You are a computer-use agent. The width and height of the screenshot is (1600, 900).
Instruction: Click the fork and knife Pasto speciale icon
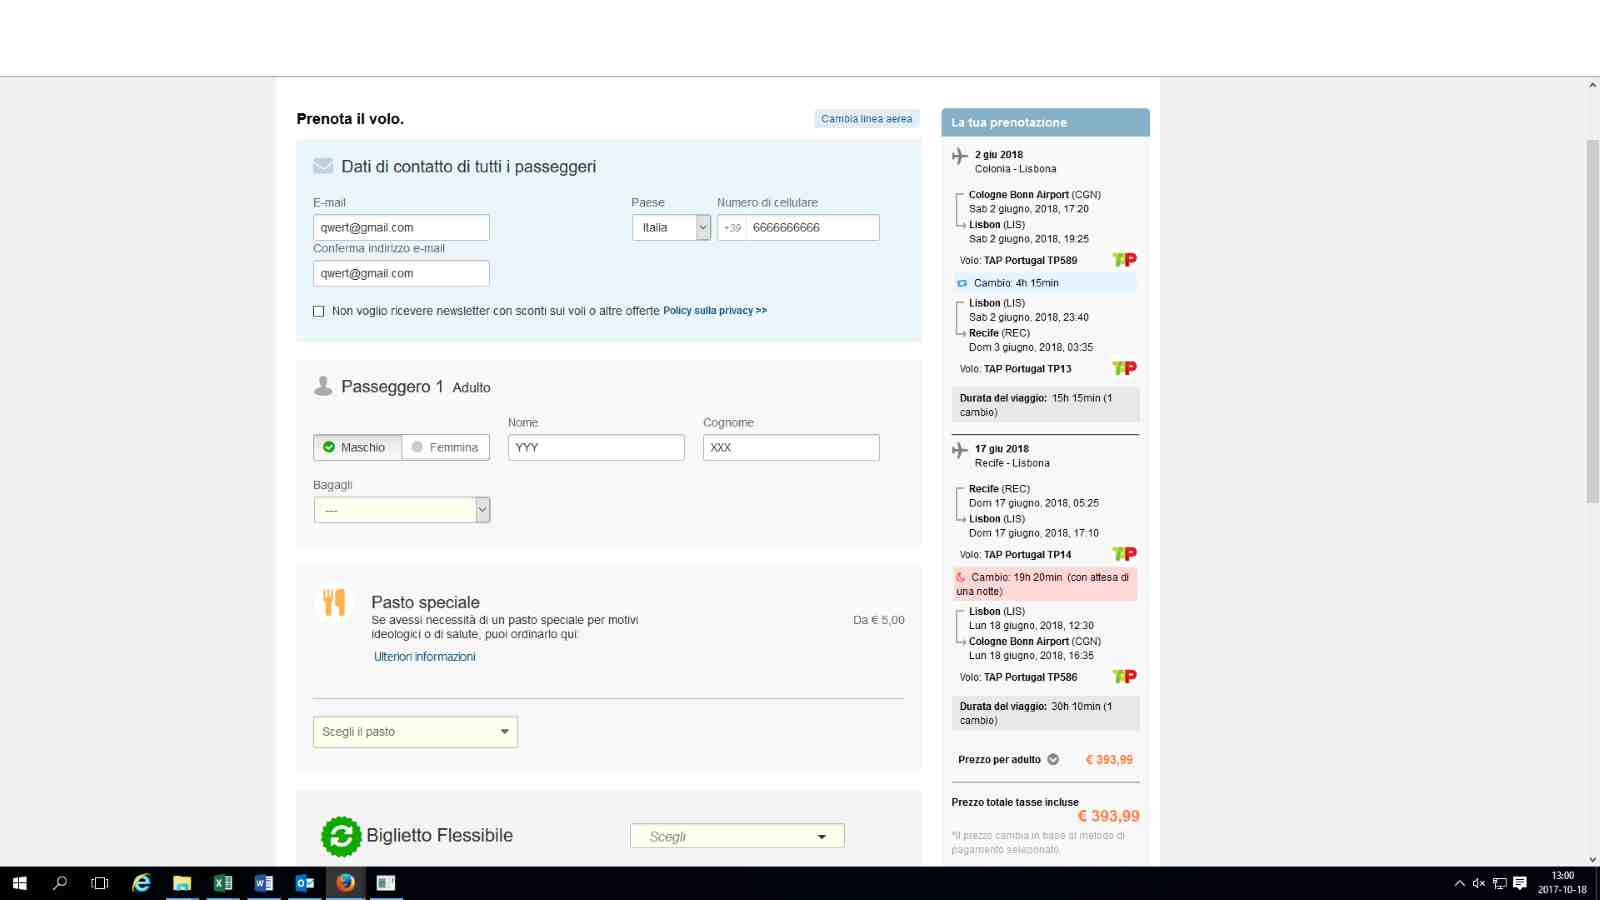pyautogui.click(x=334, y=602)
